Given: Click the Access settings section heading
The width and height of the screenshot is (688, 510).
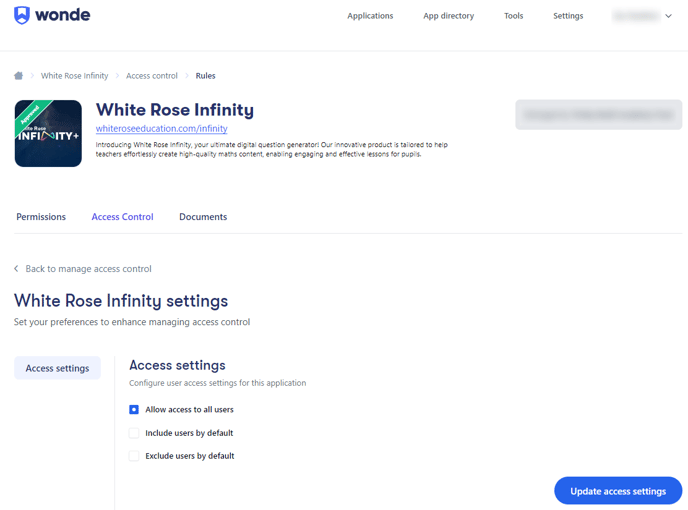Looking at the screenshot, I should (x=177, y=365).
